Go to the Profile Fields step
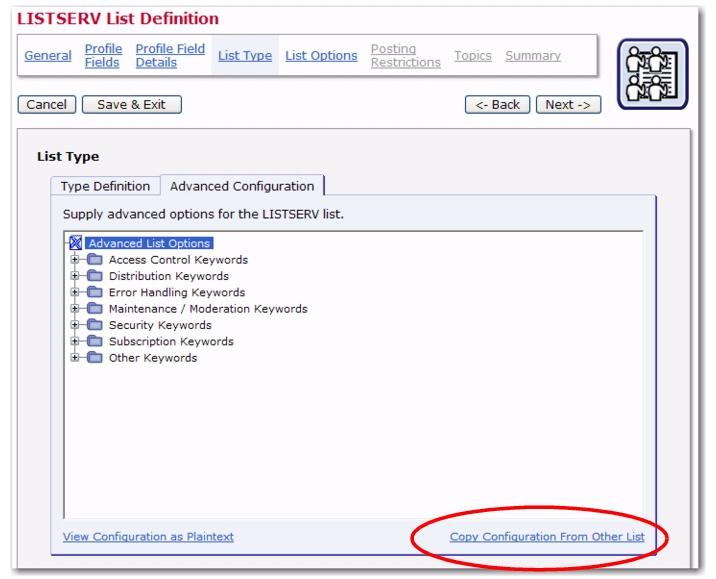This screenshot has height=579, width=716. (104, 56)
